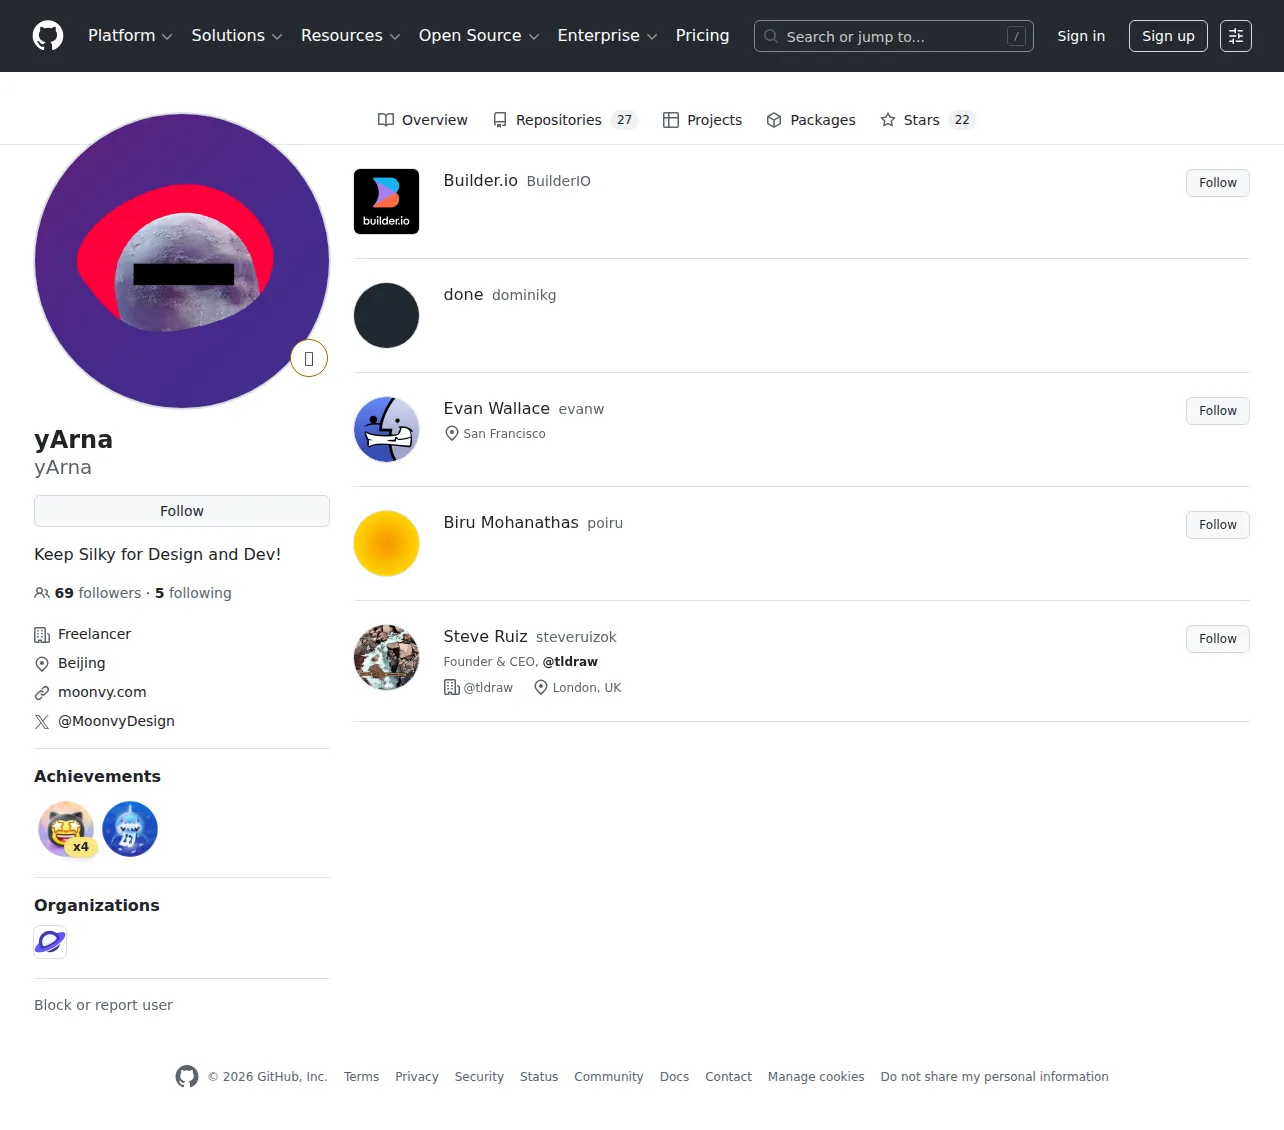View dominikg's dark avatar
Image resolution: width=1284 pixels, height=1130 pixels.
click(386, 315)
